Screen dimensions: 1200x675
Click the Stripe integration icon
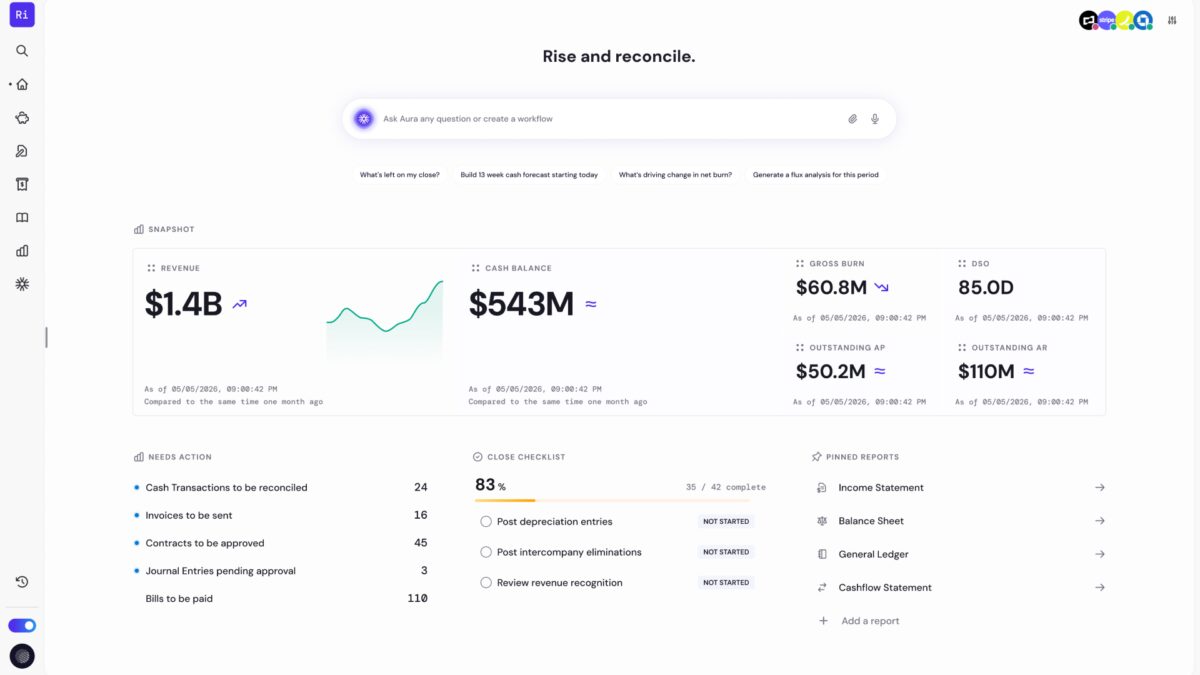tap(1107, 20)
